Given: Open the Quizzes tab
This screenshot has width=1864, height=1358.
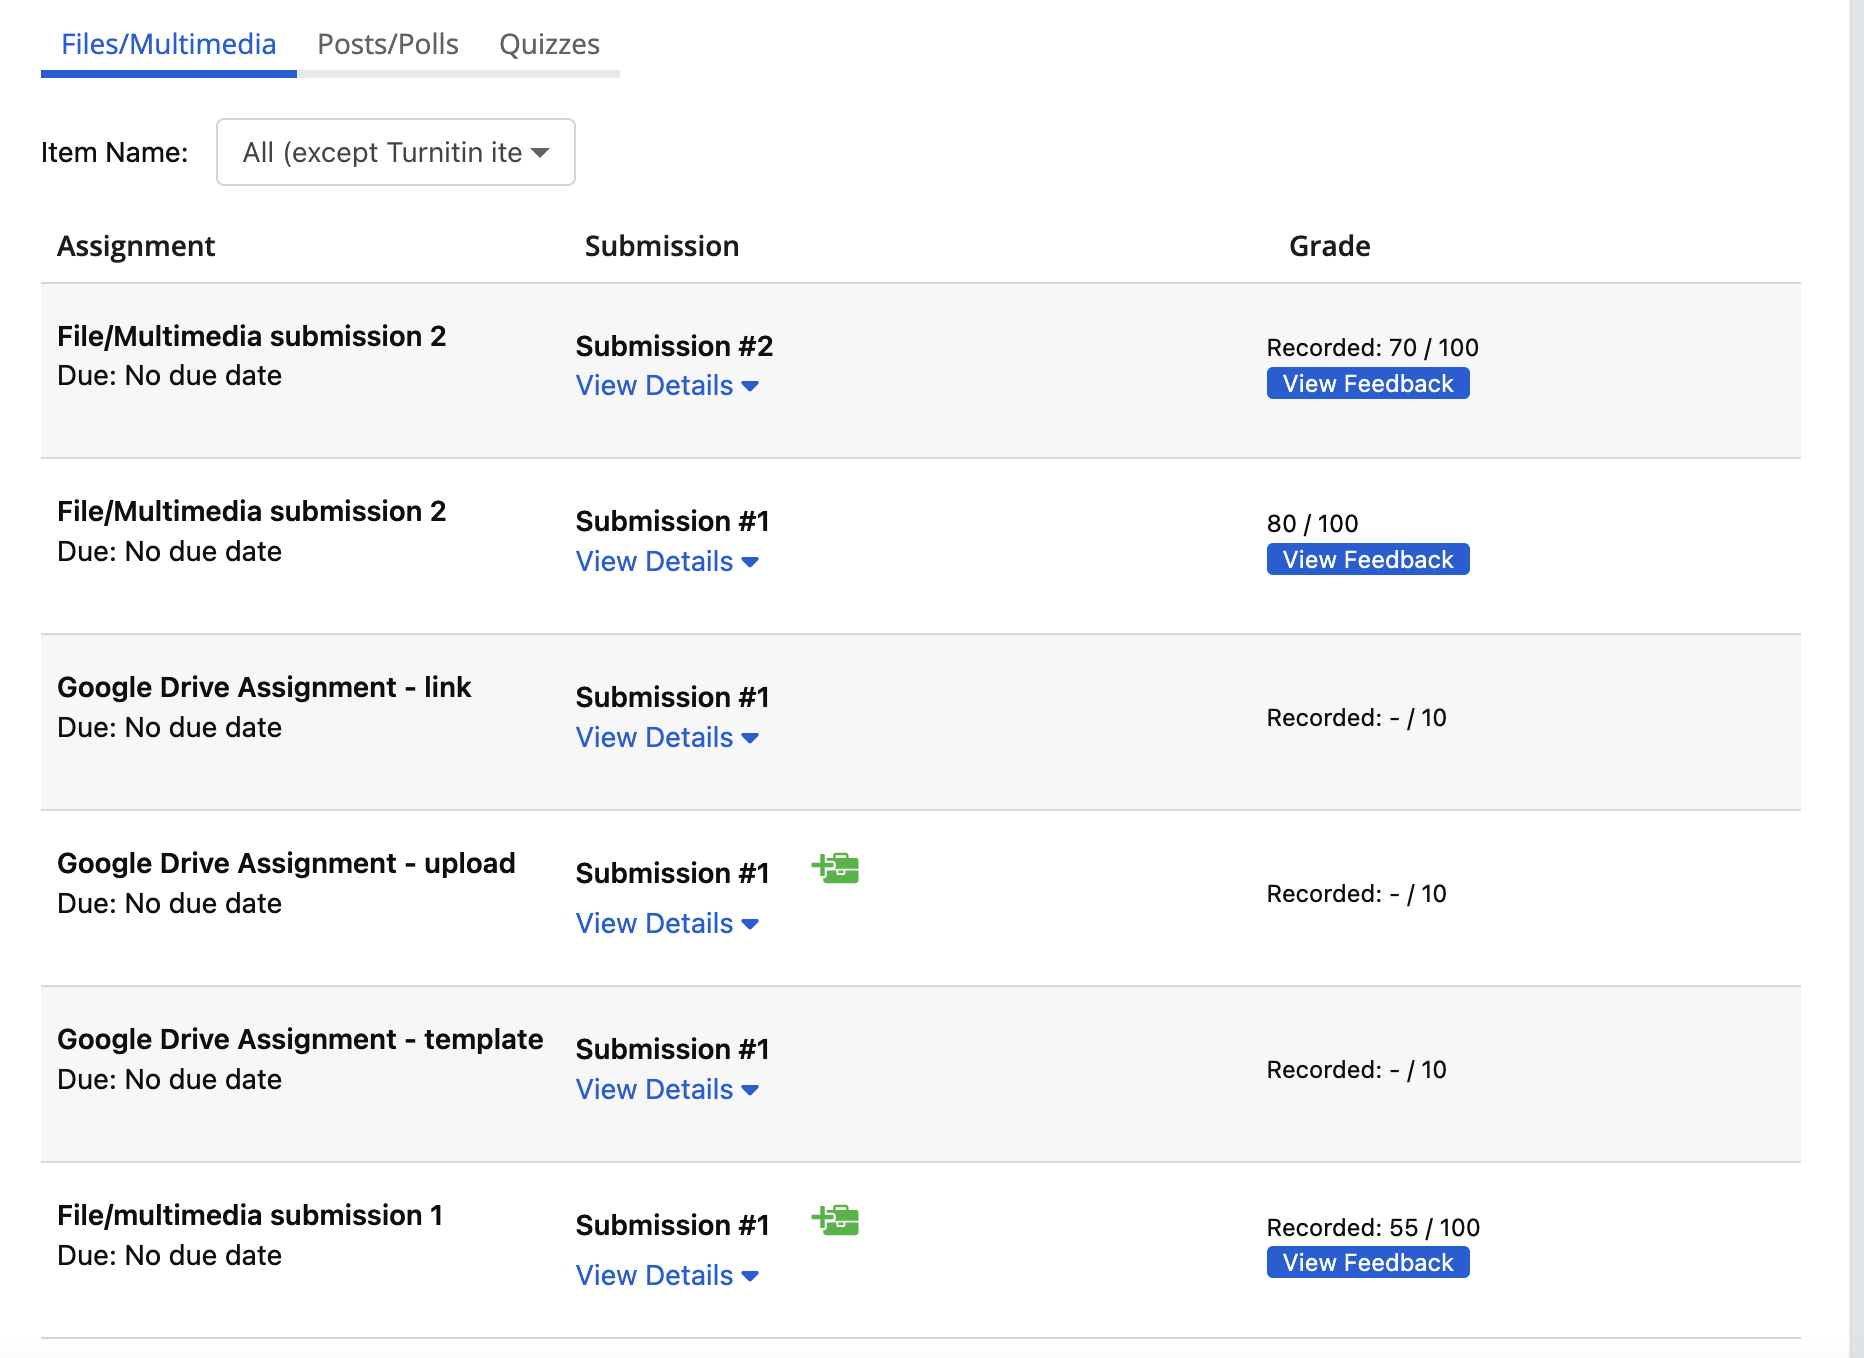Looking at the screenshot, I should (x=549, y=44).
